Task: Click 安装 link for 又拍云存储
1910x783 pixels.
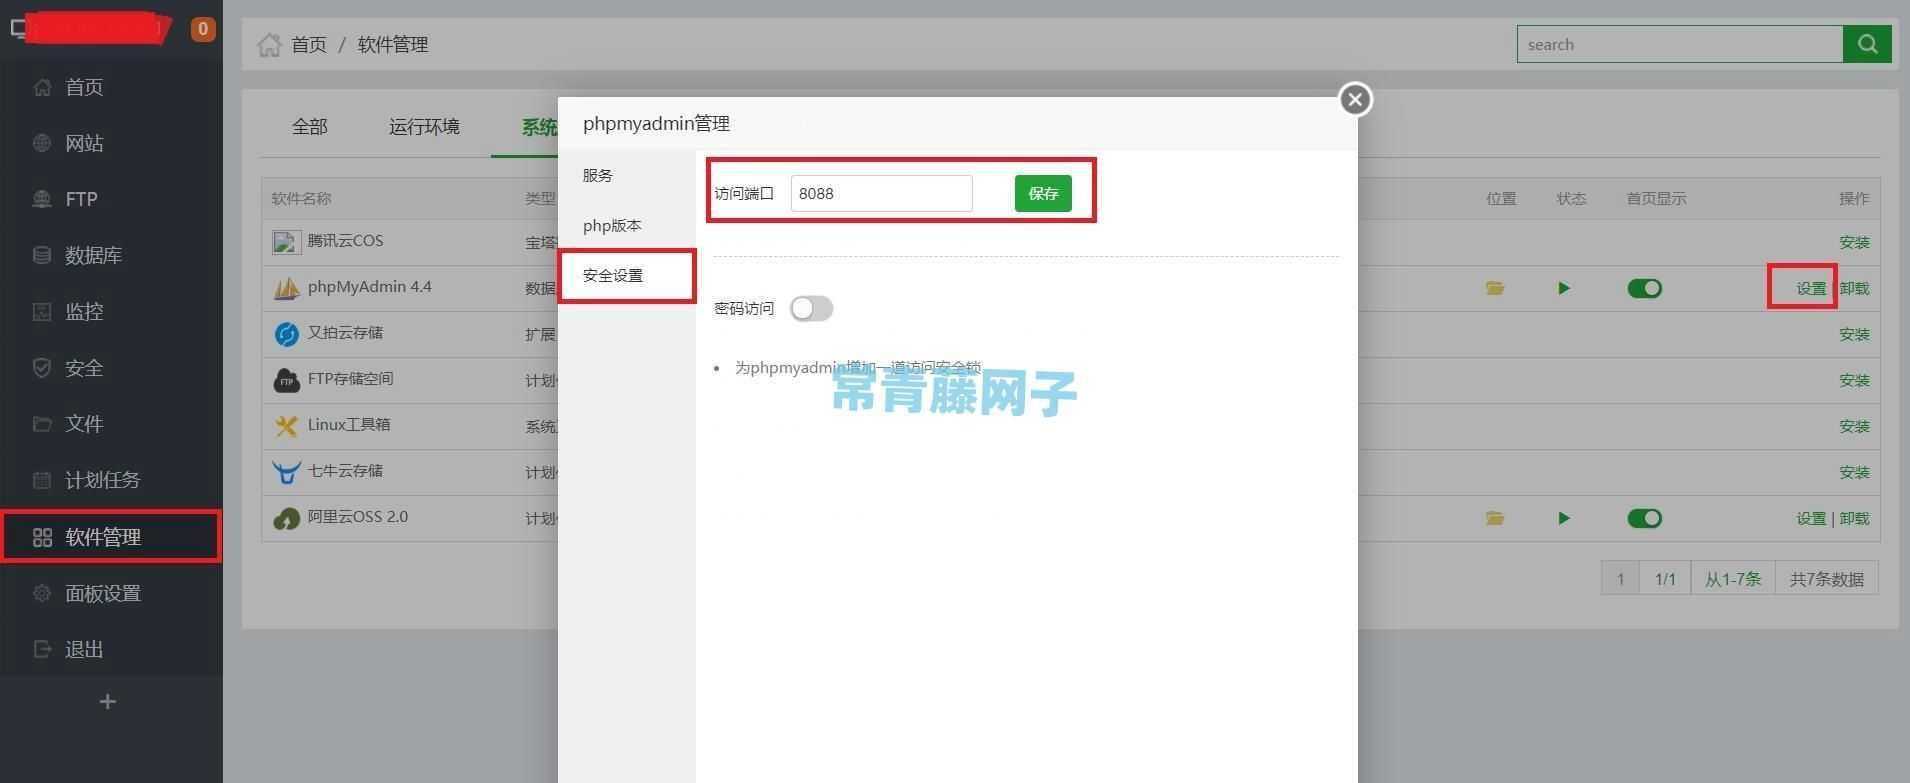Action: pos(1854,334)
